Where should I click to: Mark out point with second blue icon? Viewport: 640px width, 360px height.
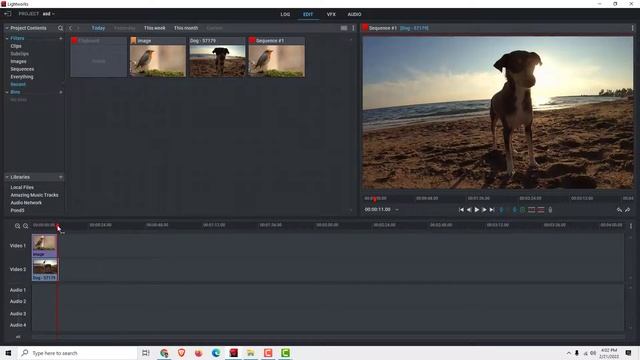tap(514, 210)
